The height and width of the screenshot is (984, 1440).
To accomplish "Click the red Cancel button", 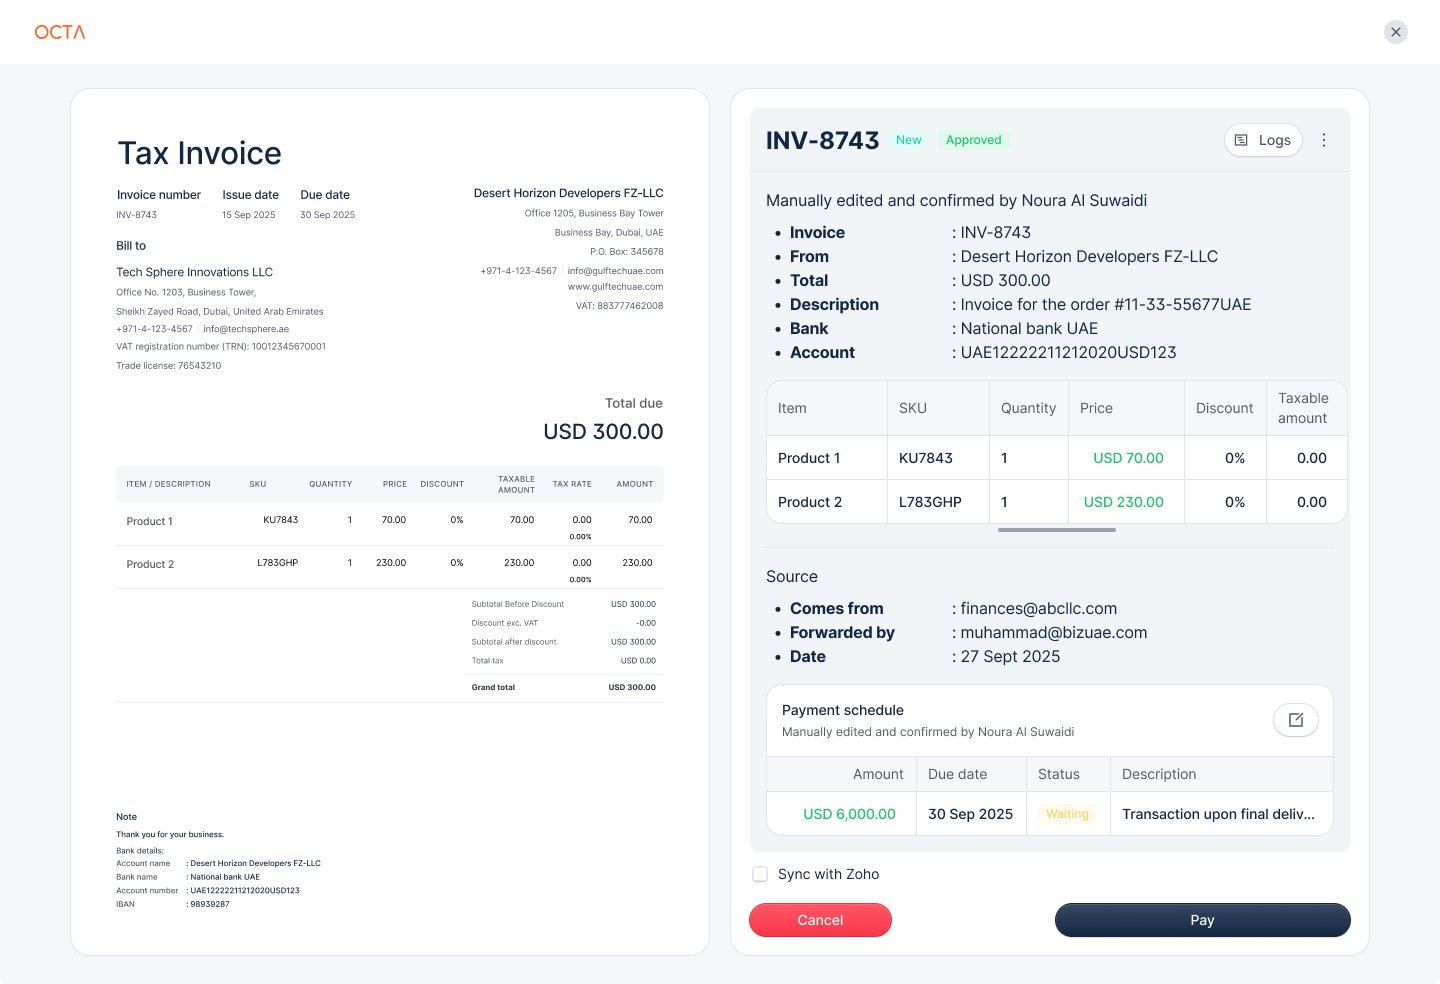I will (820, 920).
